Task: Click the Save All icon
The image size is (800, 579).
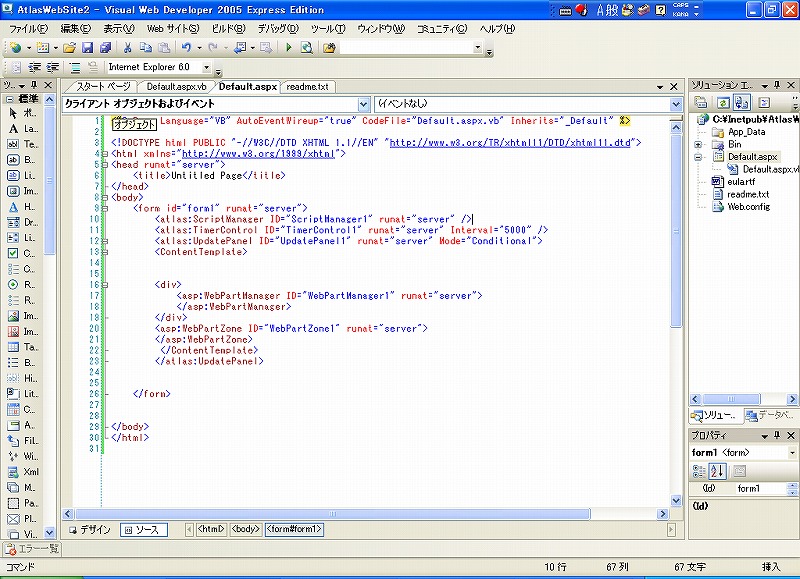Action: tap(105, 48)
